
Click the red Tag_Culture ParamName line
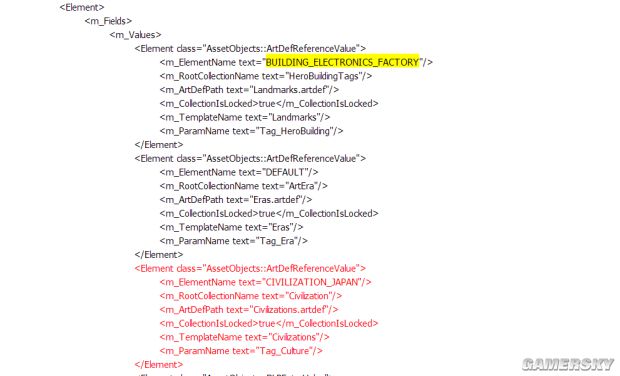(x=241, y=351)
